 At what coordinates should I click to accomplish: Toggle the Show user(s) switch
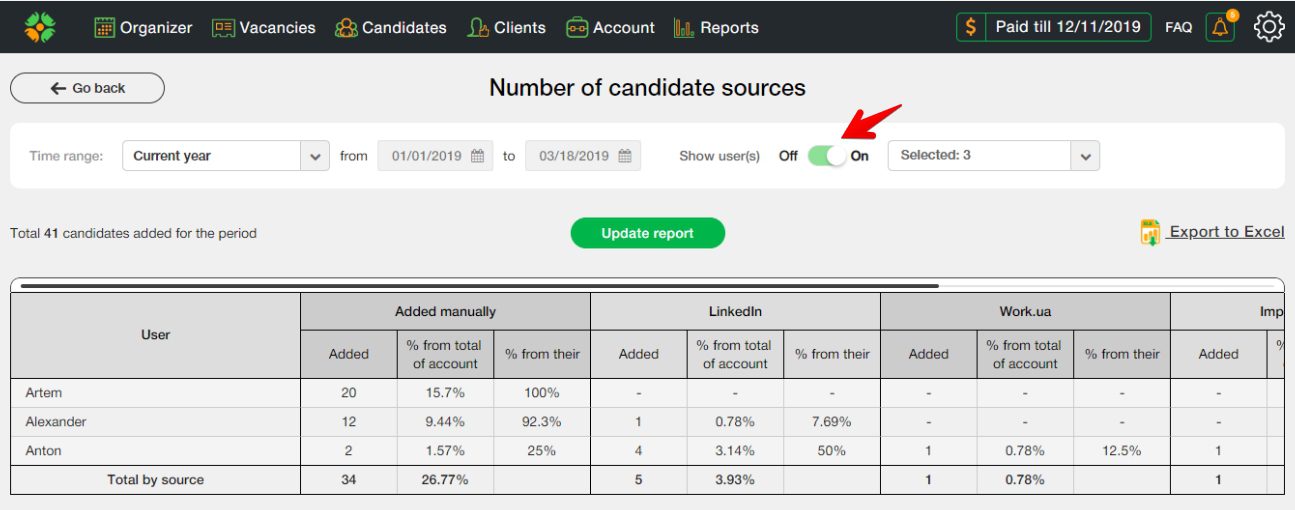tap(827, 156)
